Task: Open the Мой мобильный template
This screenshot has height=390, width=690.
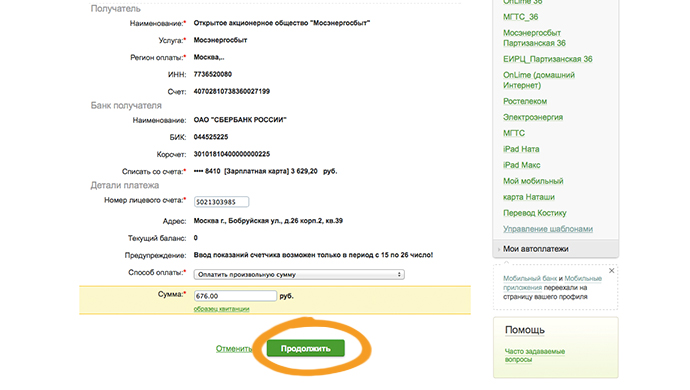Action: [533, 181]
